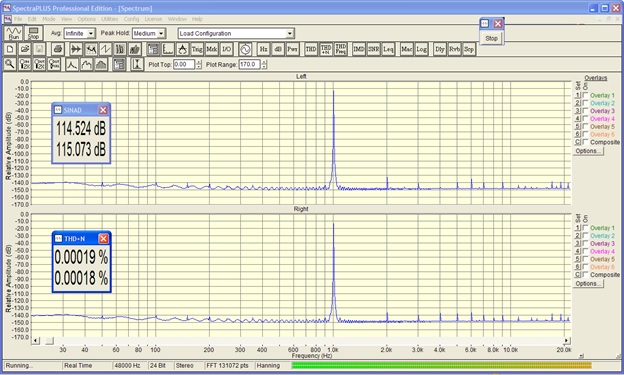
Task: Click the Run icon in the toolbar
Action: 14,33
